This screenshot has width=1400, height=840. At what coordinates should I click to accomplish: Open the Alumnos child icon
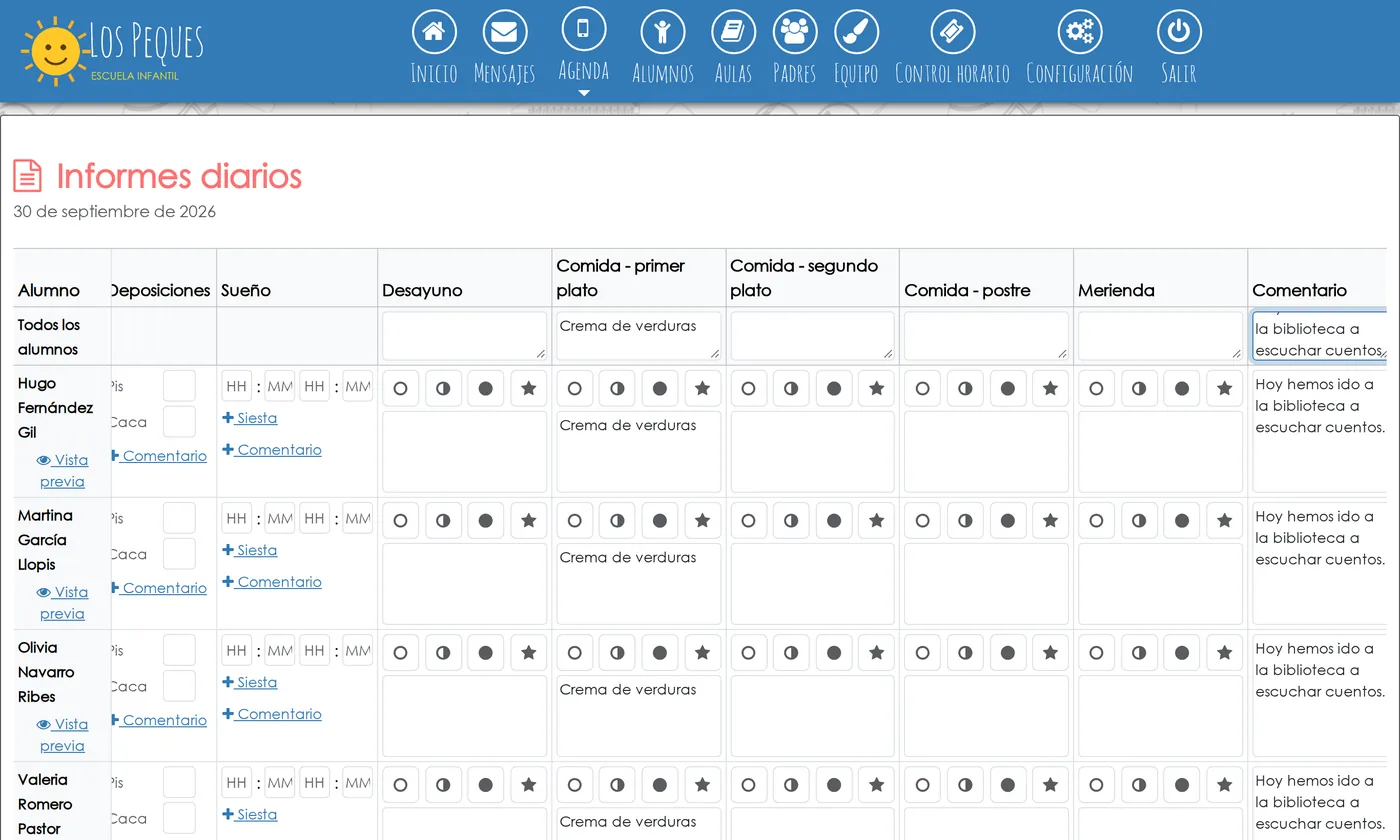663,32
